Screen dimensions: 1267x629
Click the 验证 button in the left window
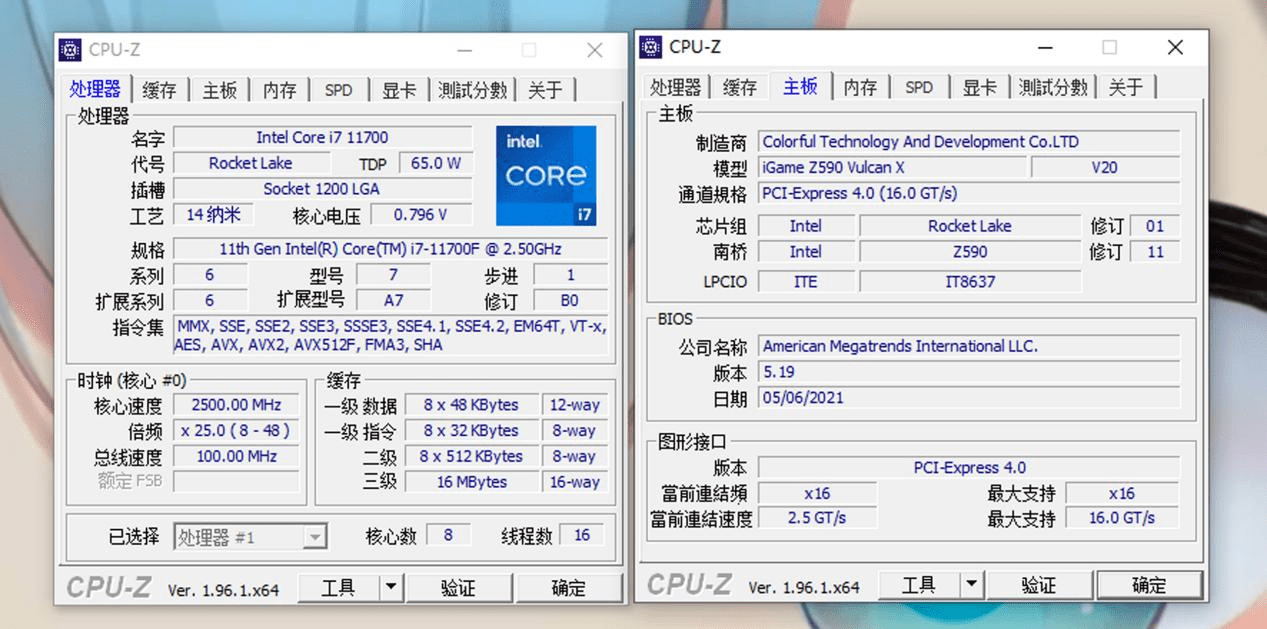[459, 588]
